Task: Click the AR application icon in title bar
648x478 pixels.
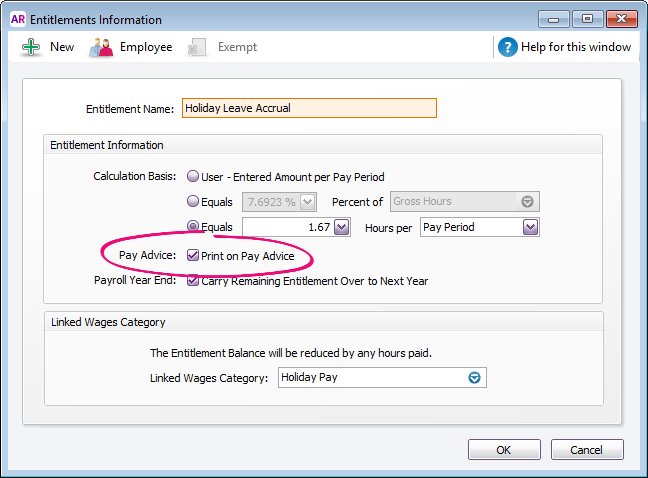Action: pyautogui.click(x=17, y=19)
